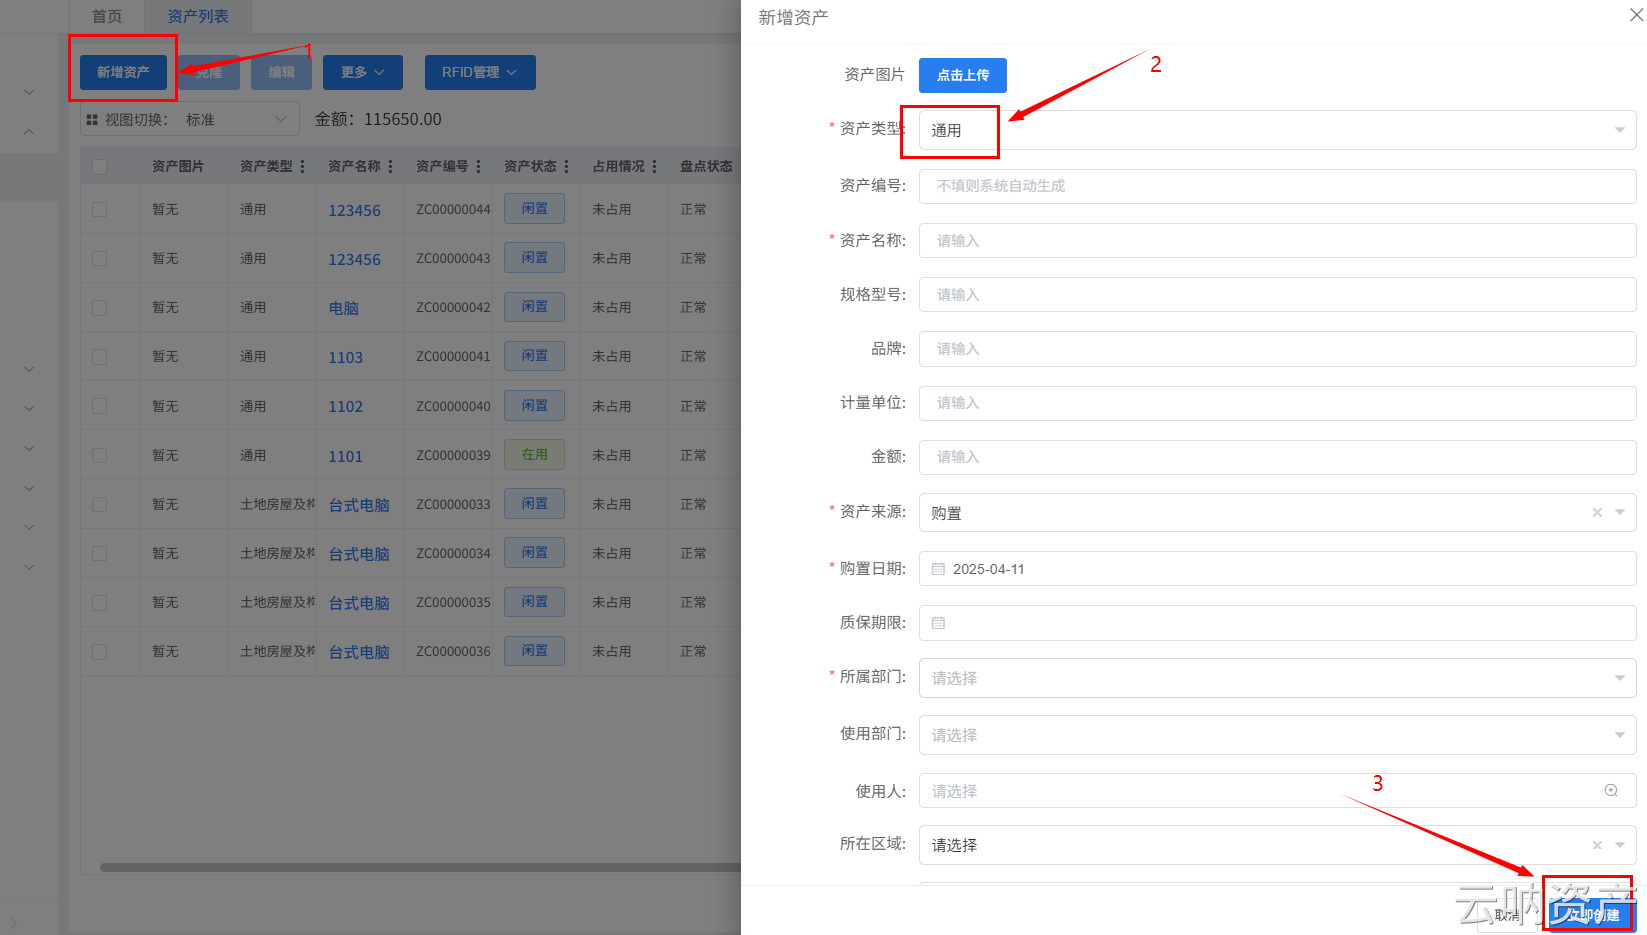Click the 使用人 selection field
This screenshot has width=1647, height=935.
(x=1277, y=790)
